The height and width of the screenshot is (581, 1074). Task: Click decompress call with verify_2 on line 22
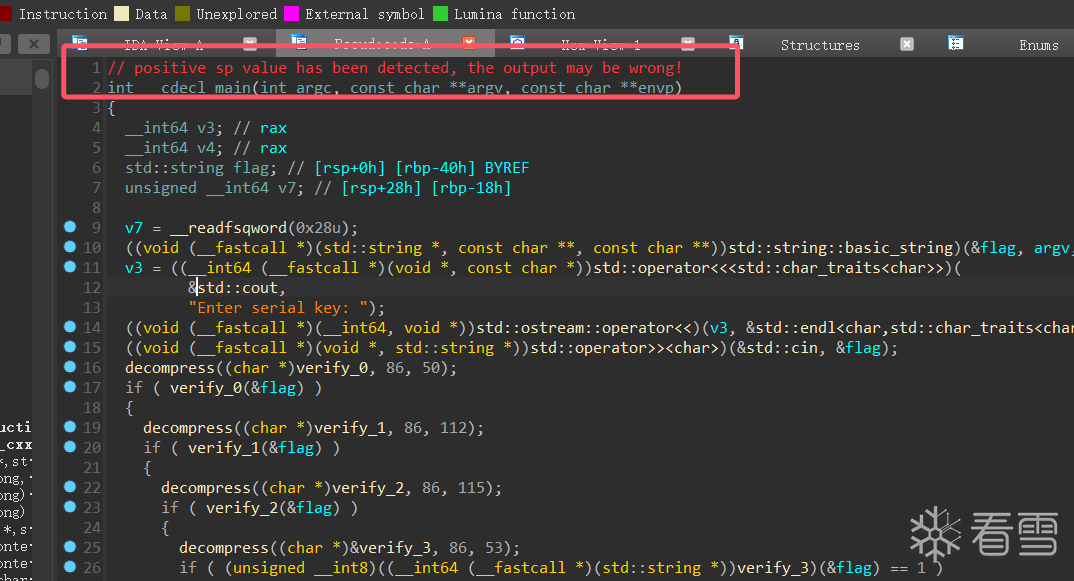(332, 488)
